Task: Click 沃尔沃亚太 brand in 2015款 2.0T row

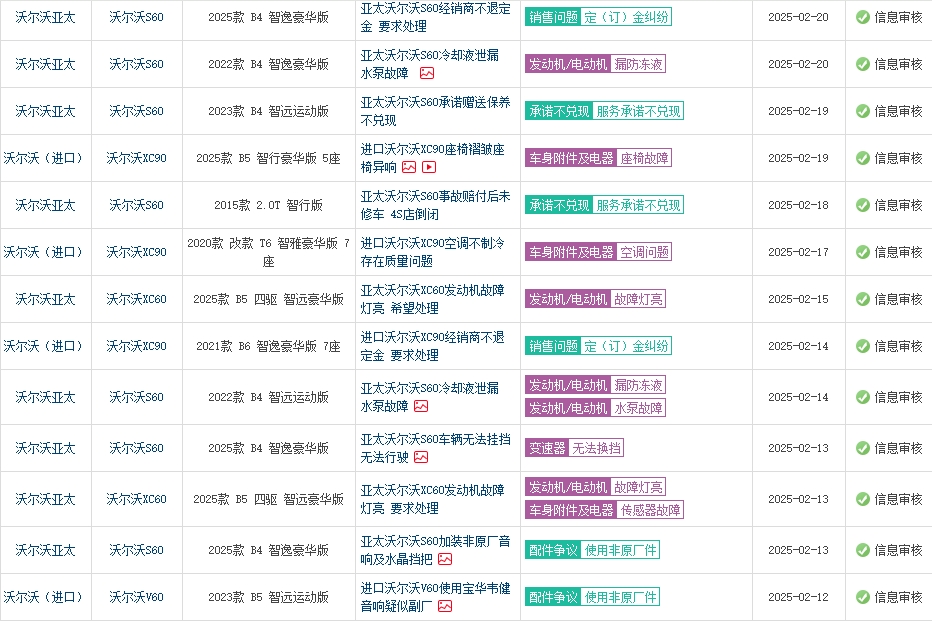Action: 45,205
